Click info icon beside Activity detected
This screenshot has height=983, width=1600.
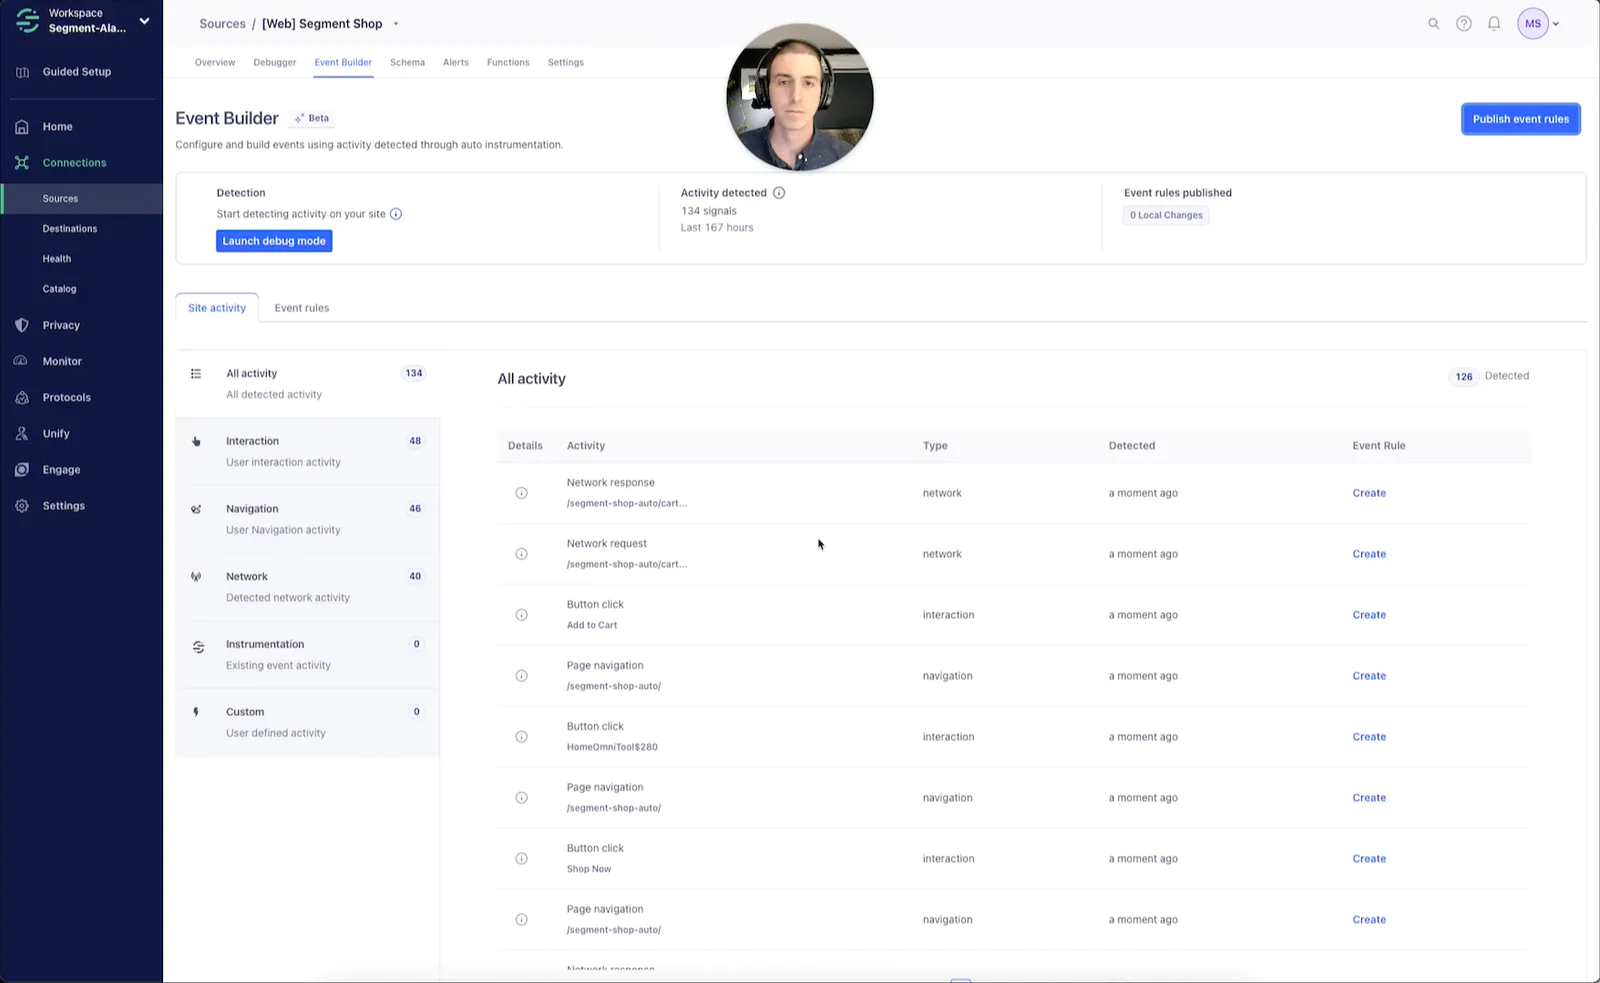click(x=779, y=193)
